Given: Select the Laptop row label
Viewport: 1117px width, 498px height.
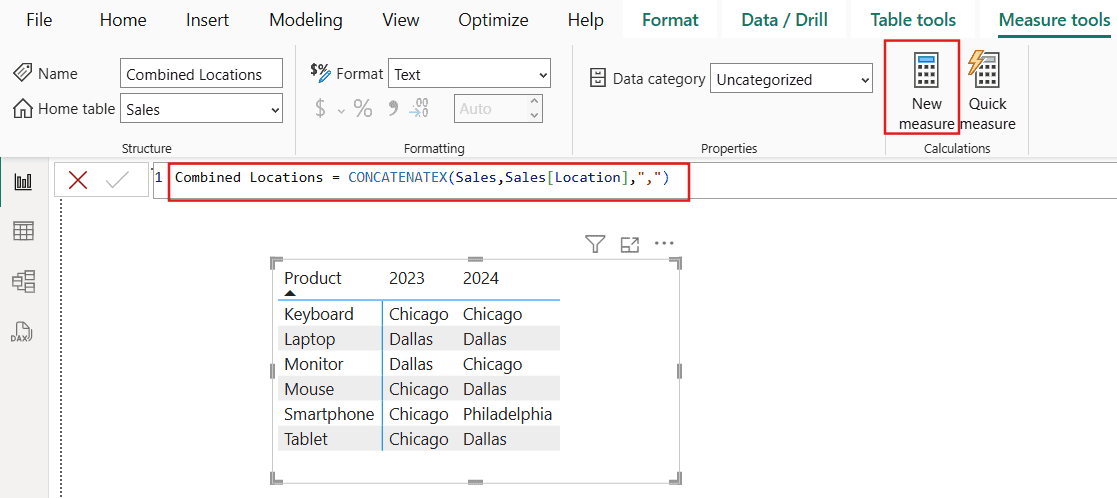Looking at the screenshot, I should pos(309,339).
